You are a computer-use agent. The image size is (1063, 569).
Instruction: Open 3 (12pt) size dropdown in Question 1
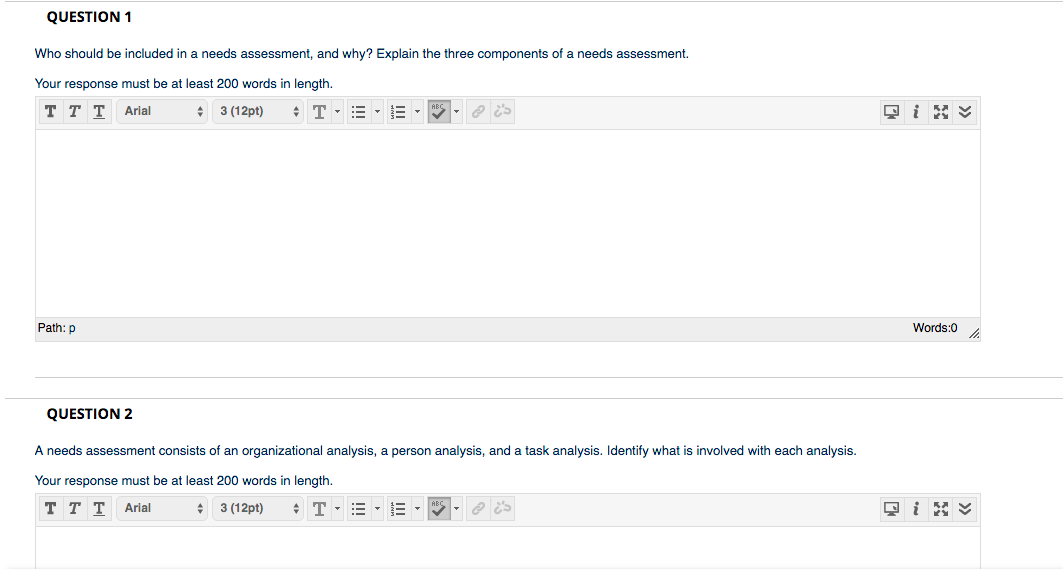(258, 111)
